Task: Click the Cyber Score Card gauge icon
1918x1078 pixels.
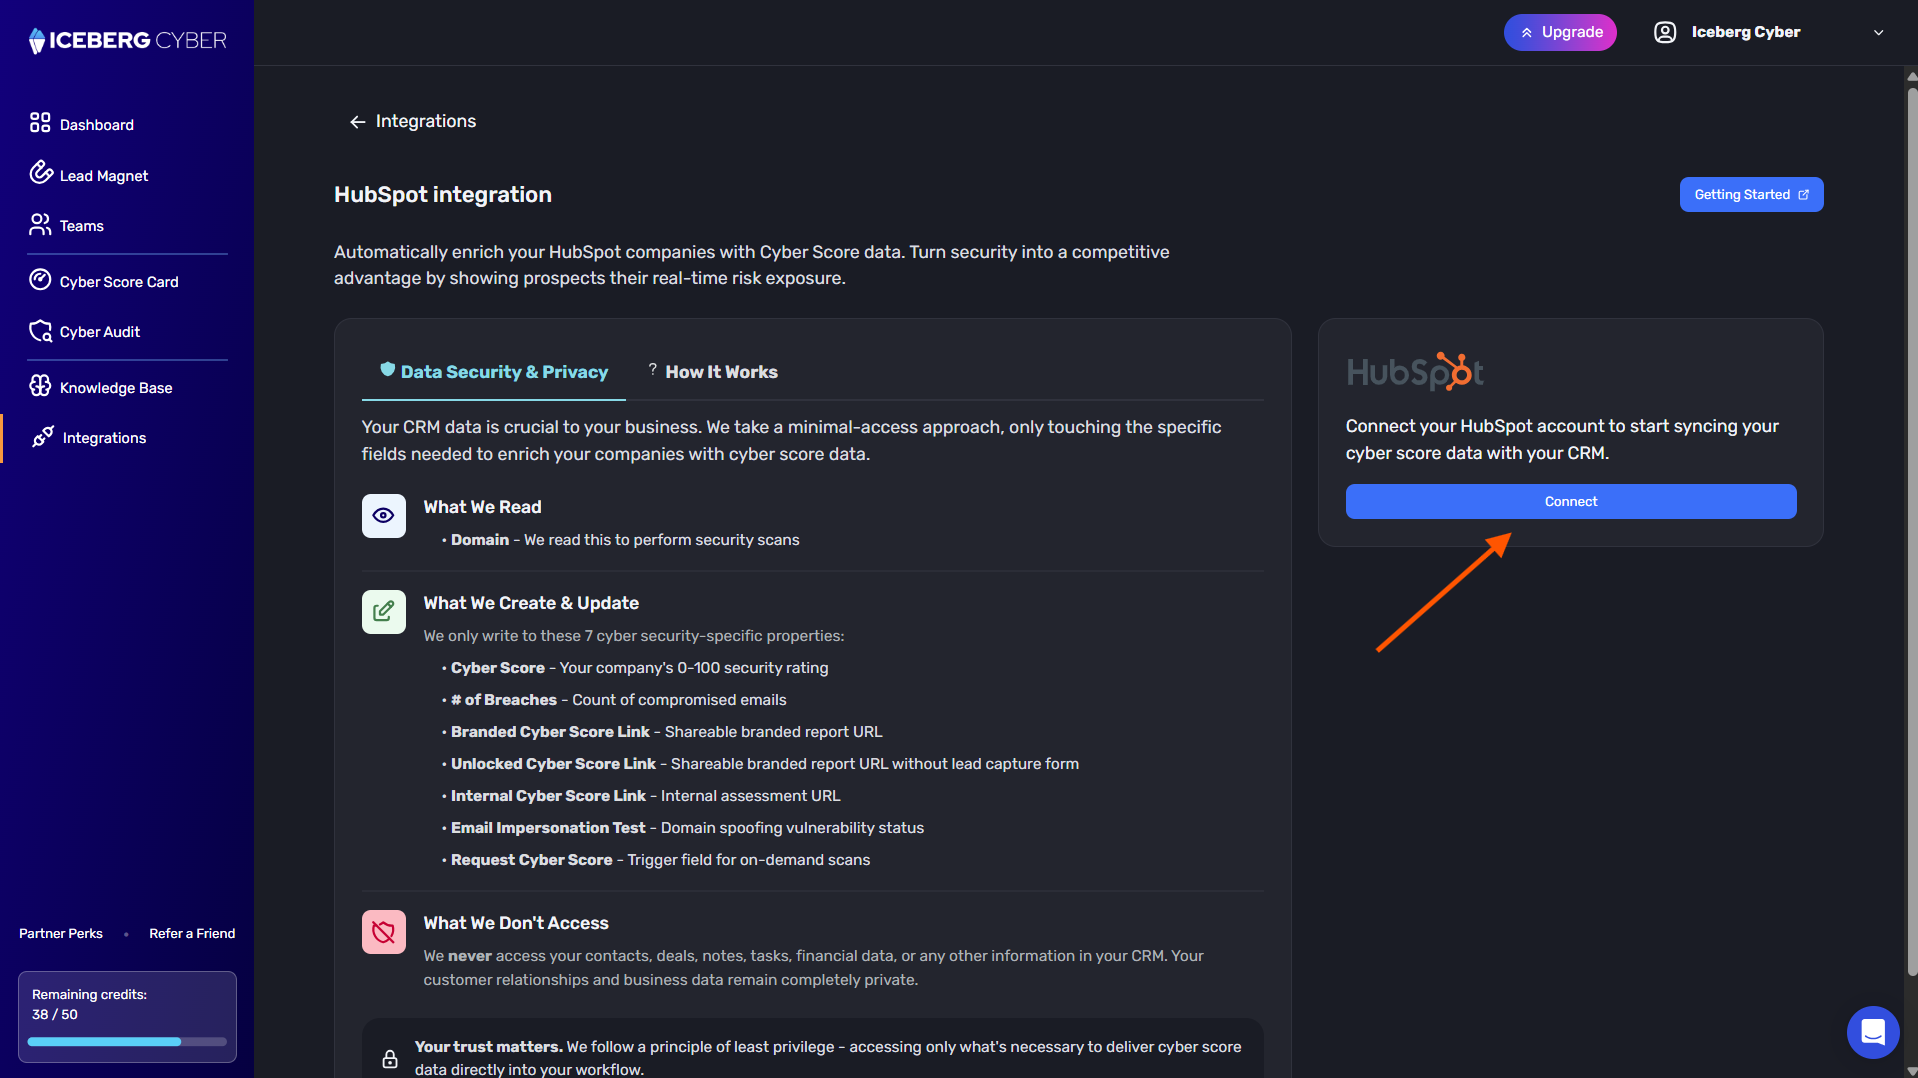Action: point(40,280)
